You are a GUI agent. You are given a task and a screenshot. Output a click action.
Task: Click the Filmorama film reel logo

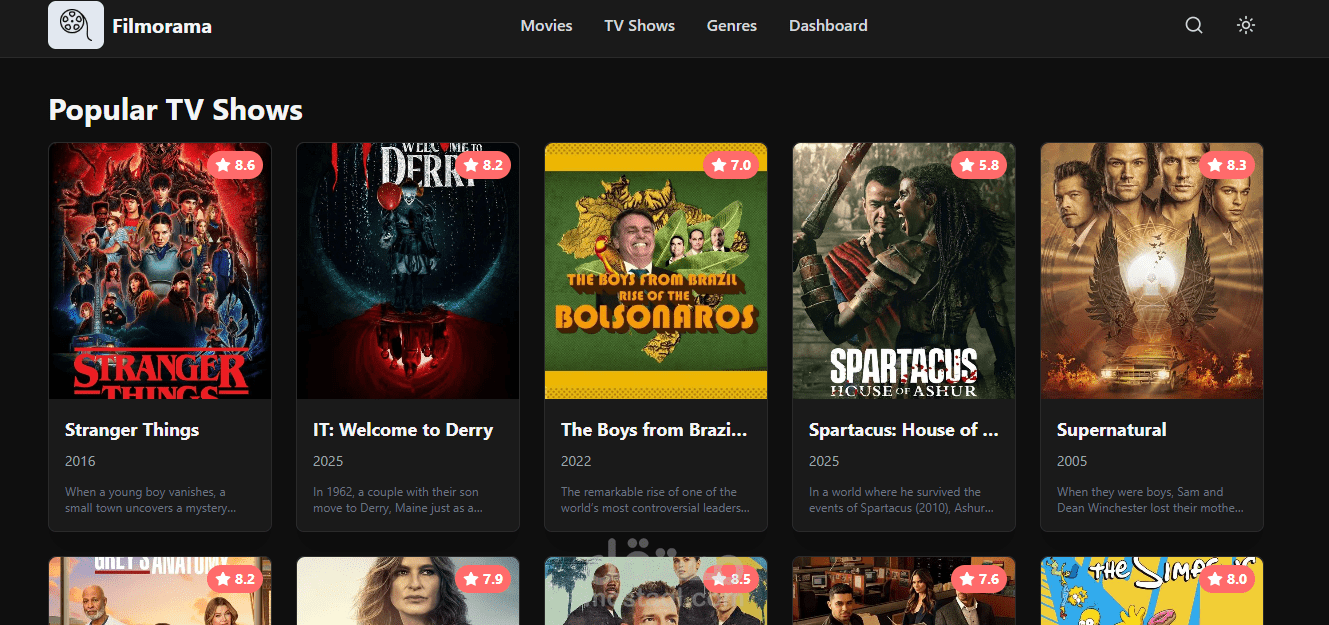pos(76,25)
